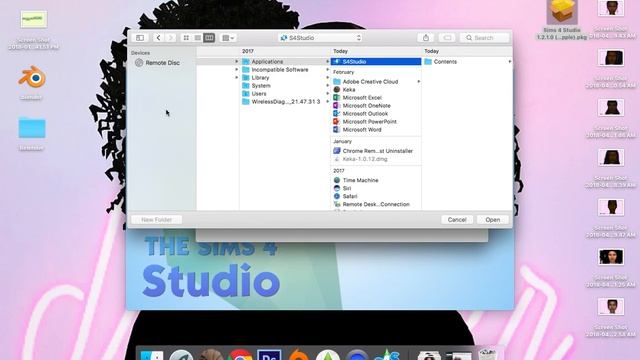This screenshot has height=360, width=640.
Task: Go back in the file dialog
Action: coord(158,38)
